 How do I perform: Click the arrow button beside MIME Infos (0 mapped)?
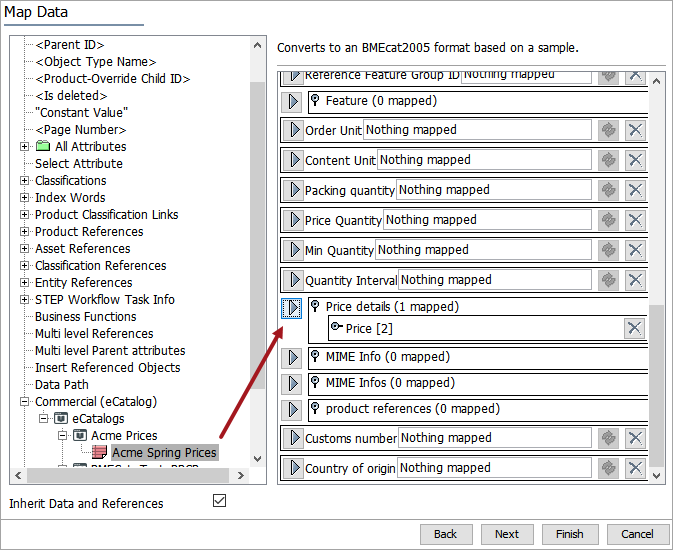click(292, 383)
